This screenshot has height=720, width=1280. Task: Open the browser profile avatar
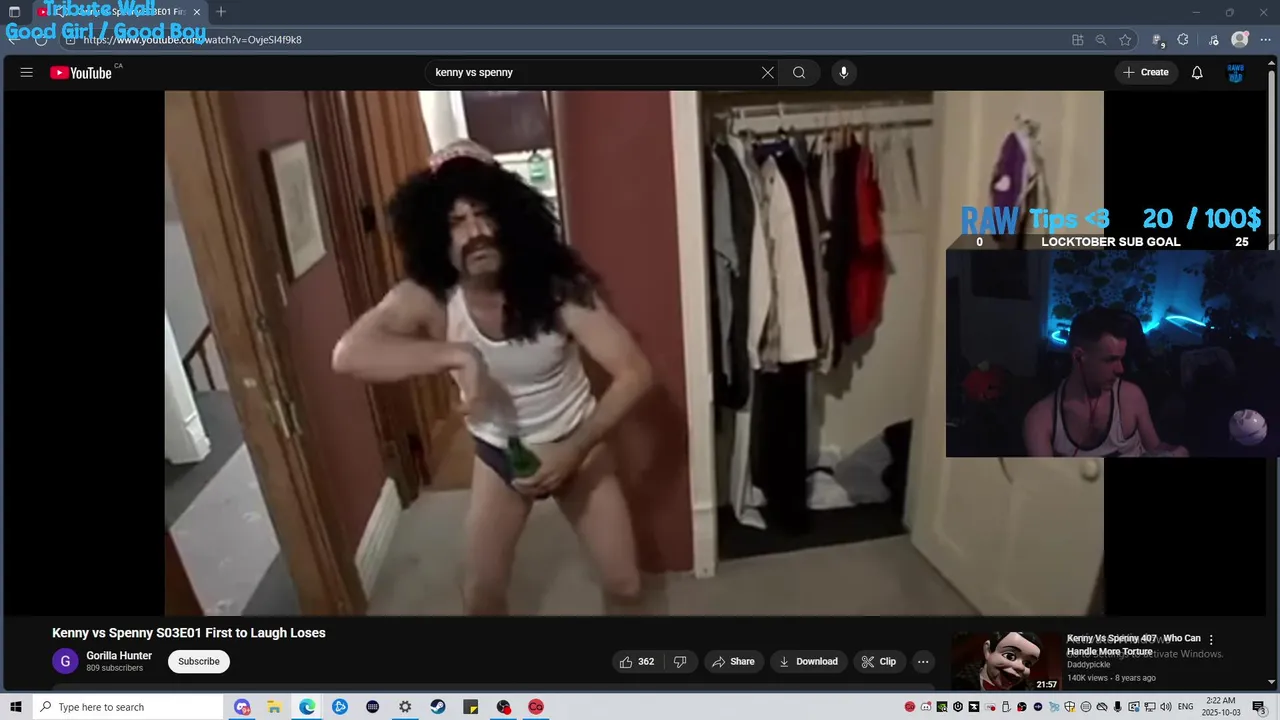[x=1240, y=40]
